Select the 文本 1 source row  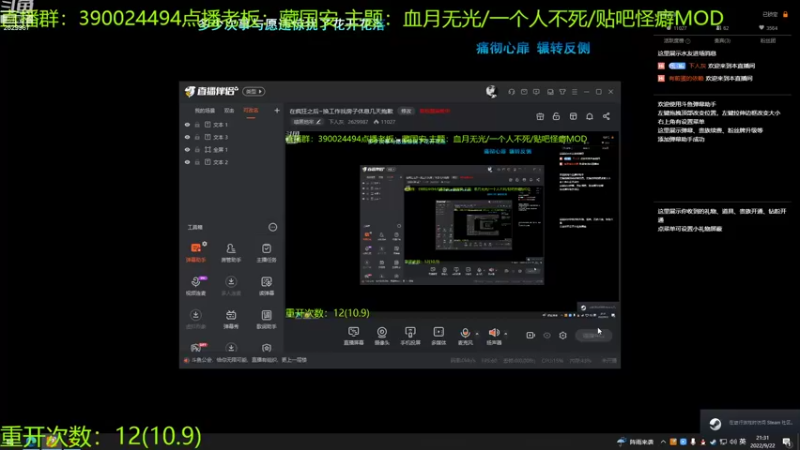[x=232, y=124]
